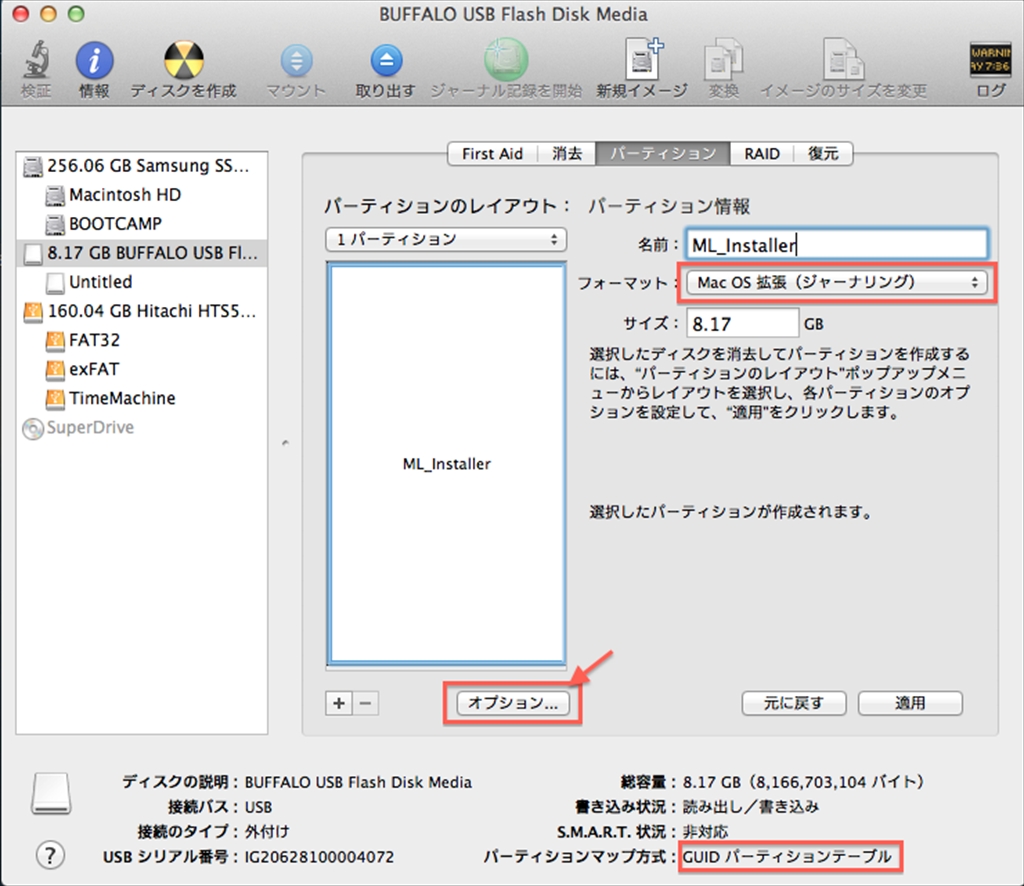Click the Mount (マウント) toolbar icon
1024x886 pixels.
pos(296,61)
